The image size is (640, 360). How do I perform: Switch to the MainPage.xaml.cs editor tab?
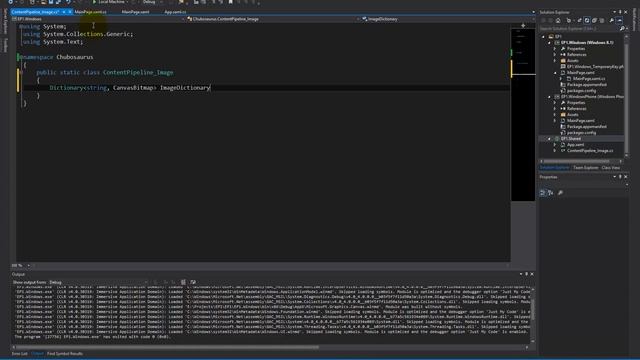tap(90, 12)
